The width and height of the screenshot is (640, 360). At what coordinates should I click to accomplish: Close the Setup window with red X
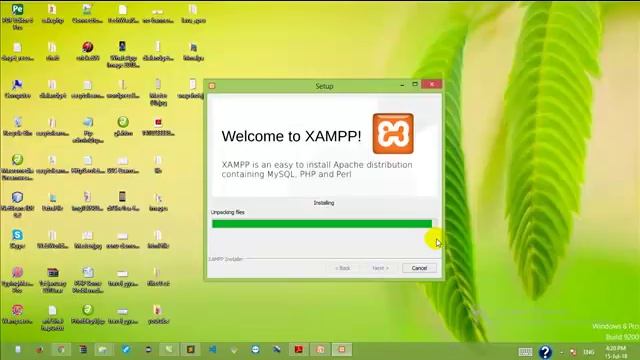pyautogui.click(x=432, y=84)
